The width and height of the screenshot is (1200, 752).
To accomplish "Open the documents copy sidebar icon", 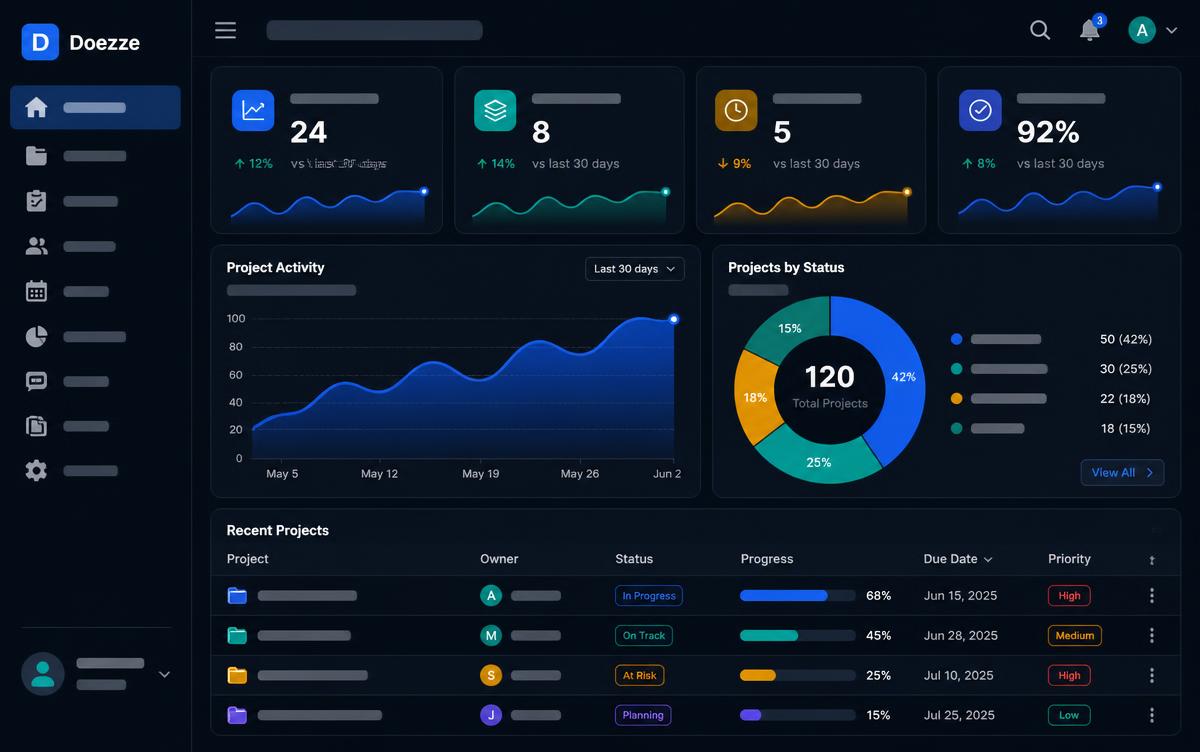I will click(x=36, y=426).
